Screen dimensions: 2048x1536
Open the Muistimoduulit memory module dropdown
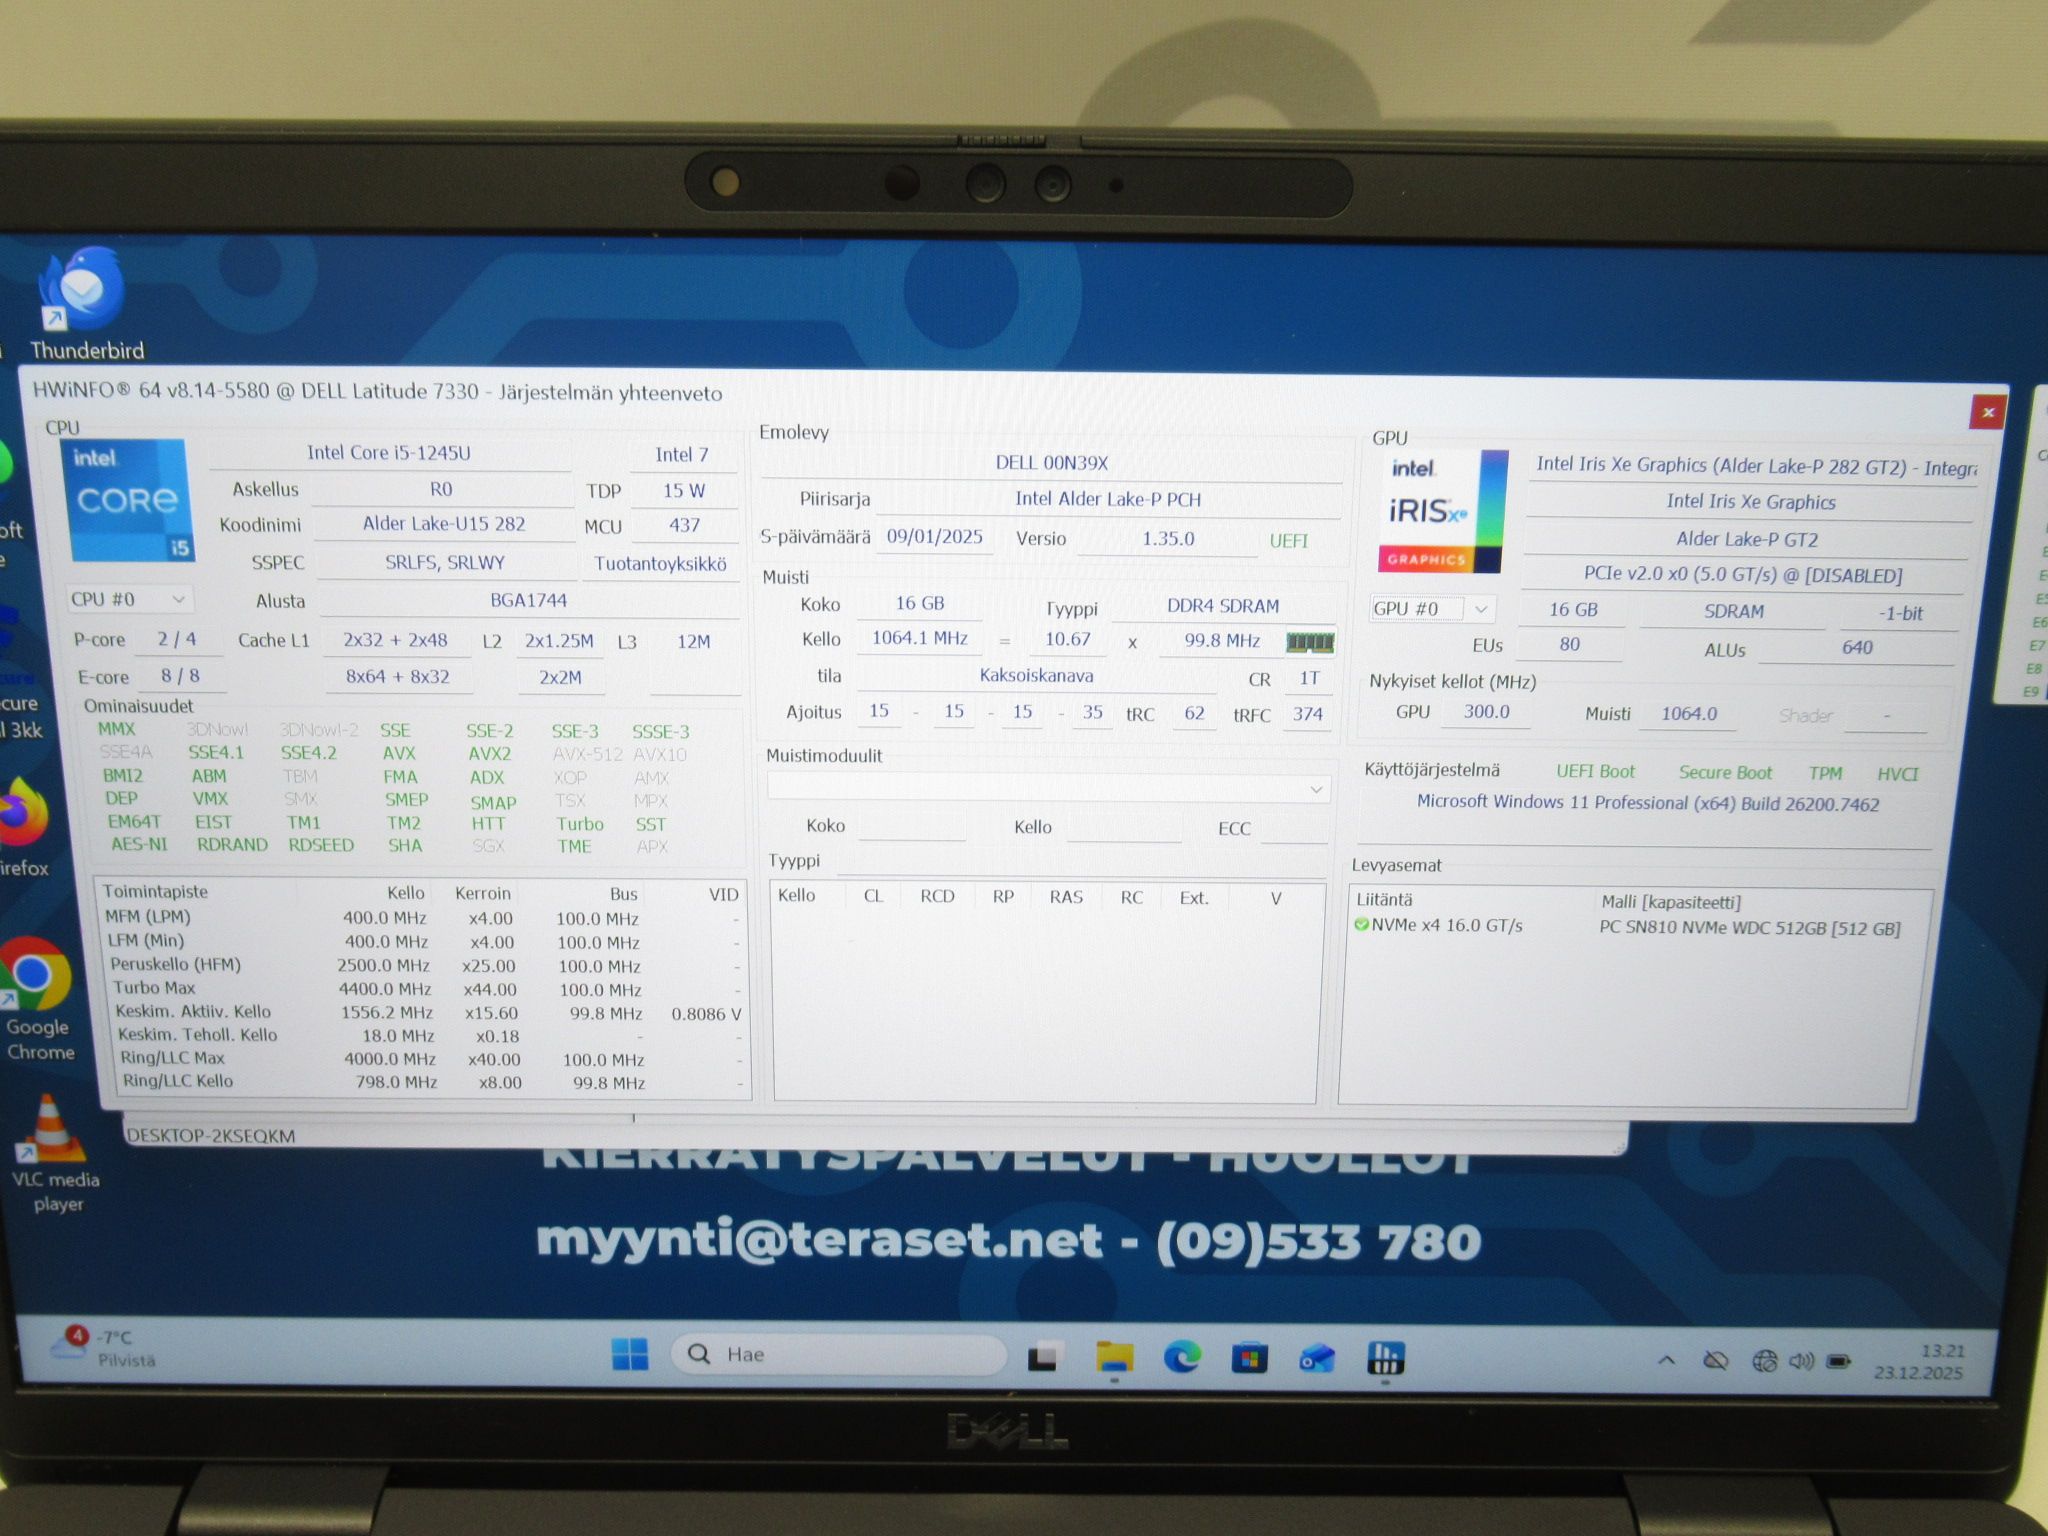1048,789
